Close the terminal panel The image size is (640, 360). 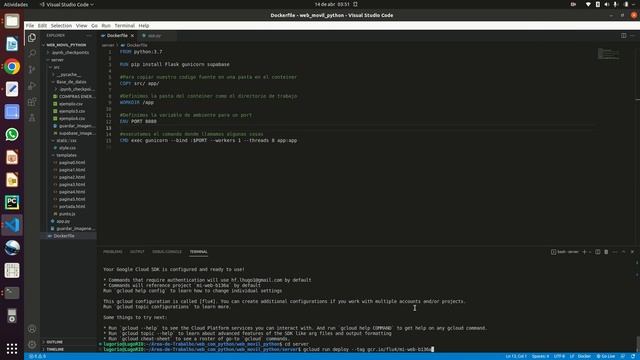(x=632, y=252)
